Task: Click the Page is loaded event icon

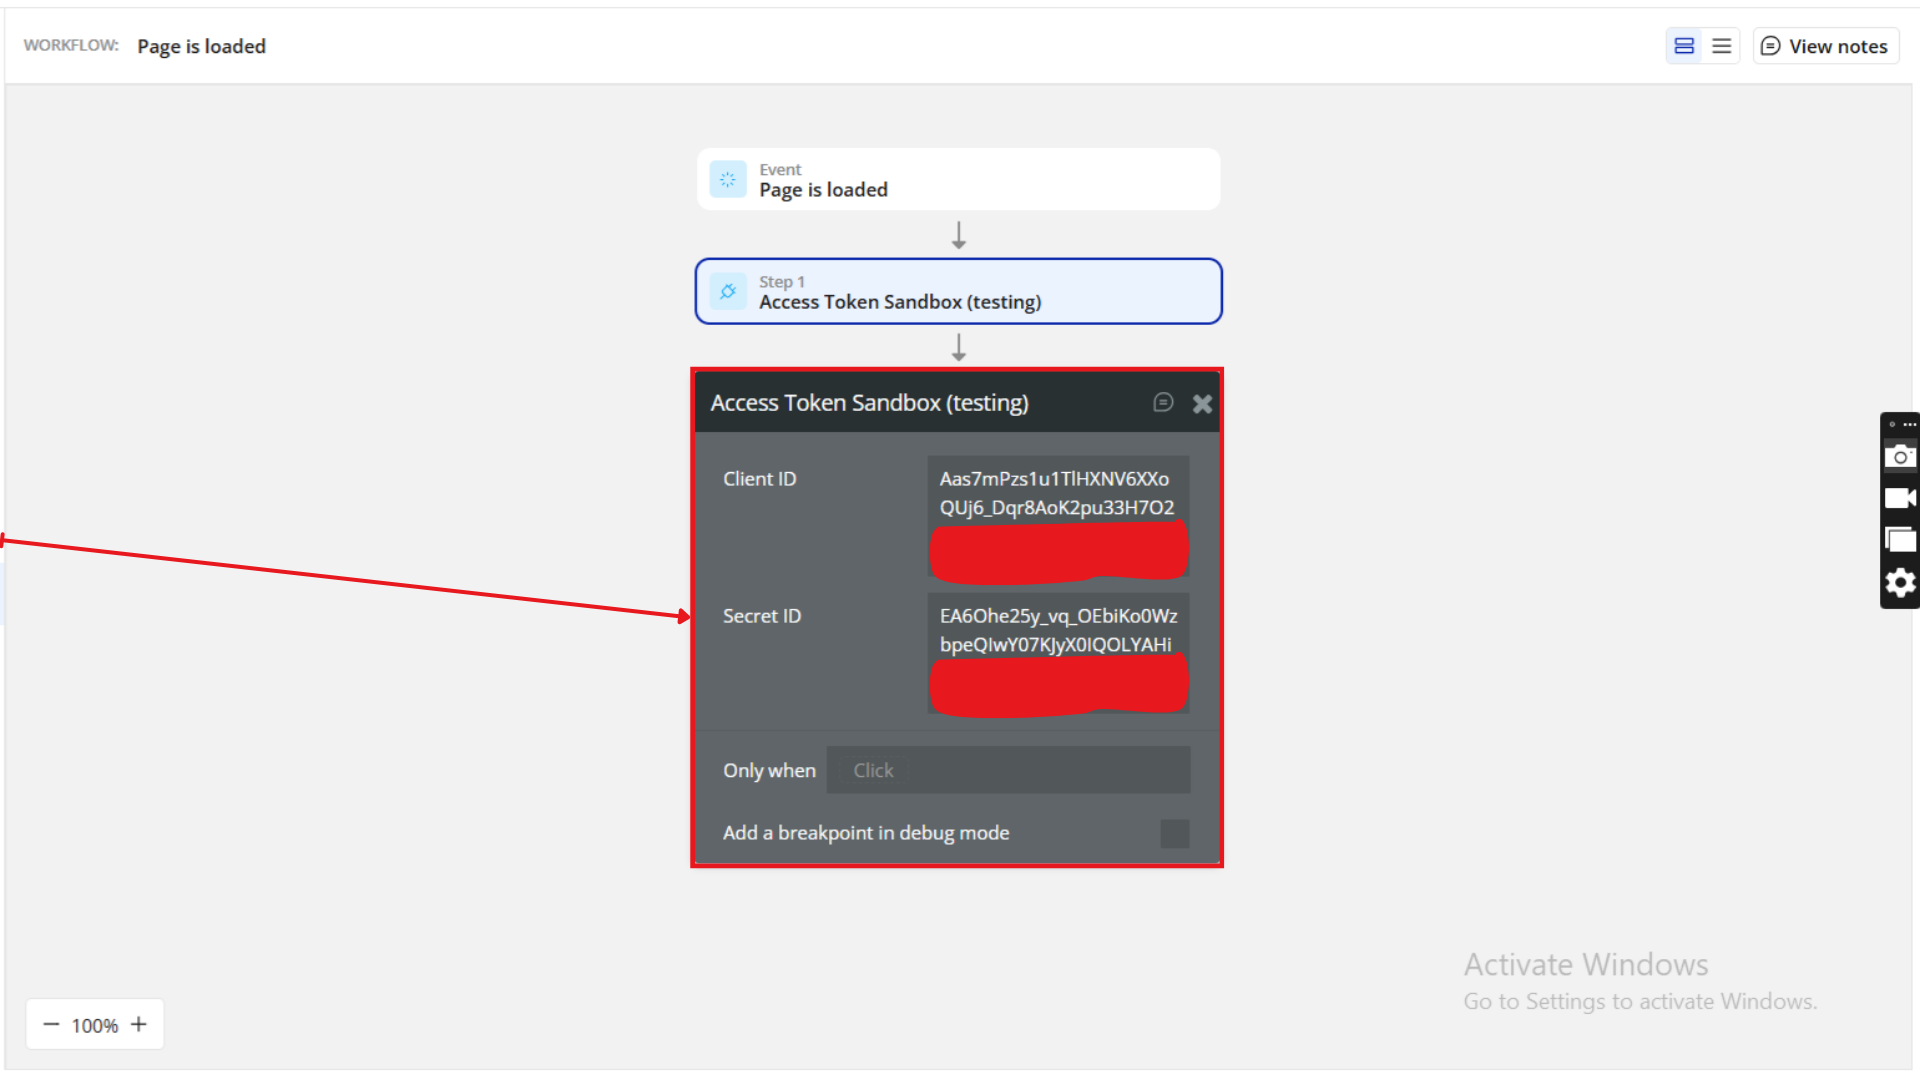Action: point(728,180)
